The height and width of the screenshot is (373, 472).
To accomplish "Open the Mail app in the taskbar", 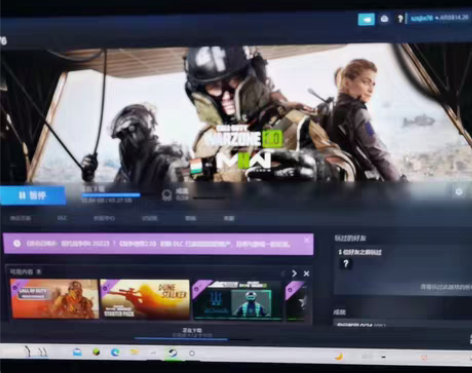I will (x=77, y=352).
